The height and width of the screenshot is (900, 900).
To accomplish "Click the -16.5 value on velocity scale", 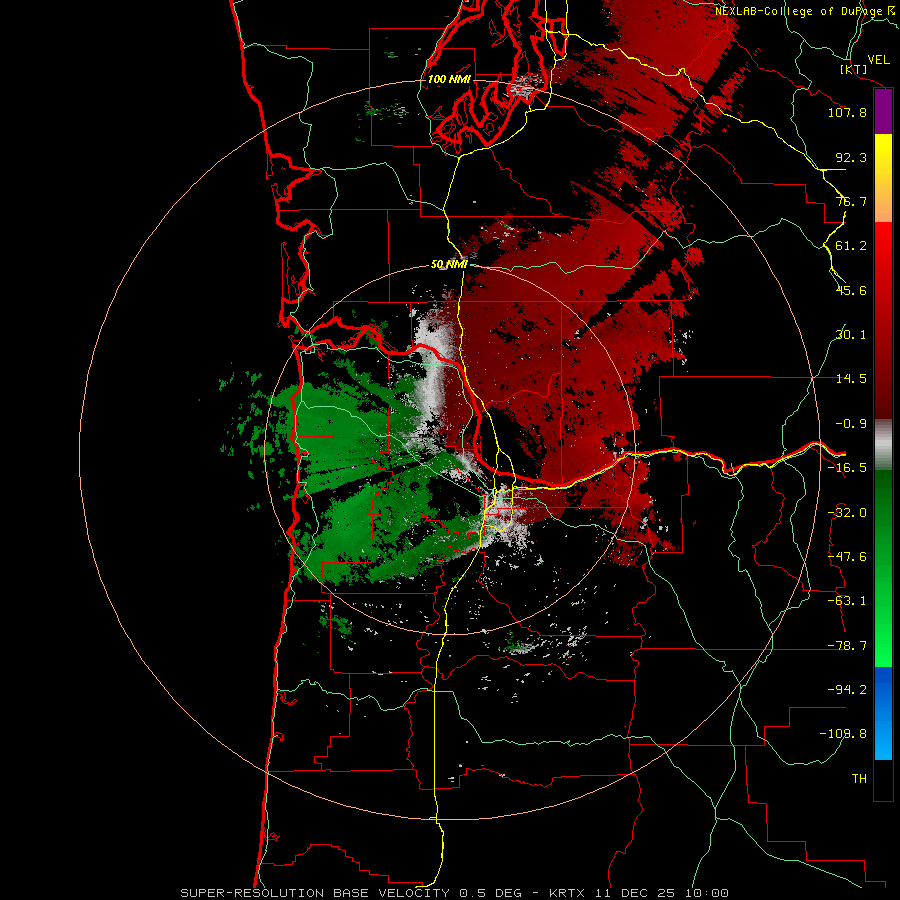I will coord(847,468).
